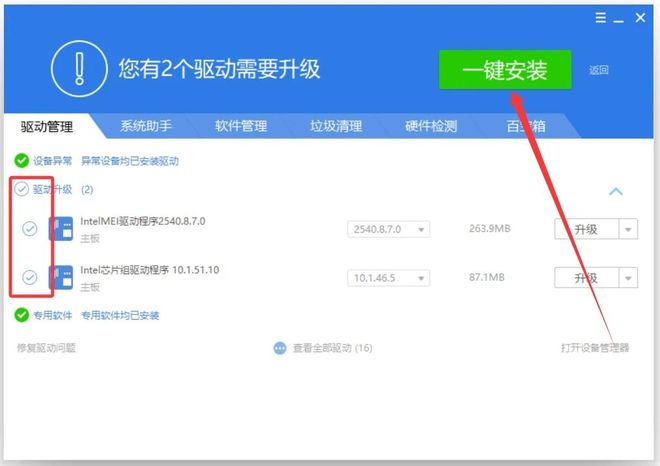
Task: Switch to the 垃圾清理 tab
Action: point(336,126)
